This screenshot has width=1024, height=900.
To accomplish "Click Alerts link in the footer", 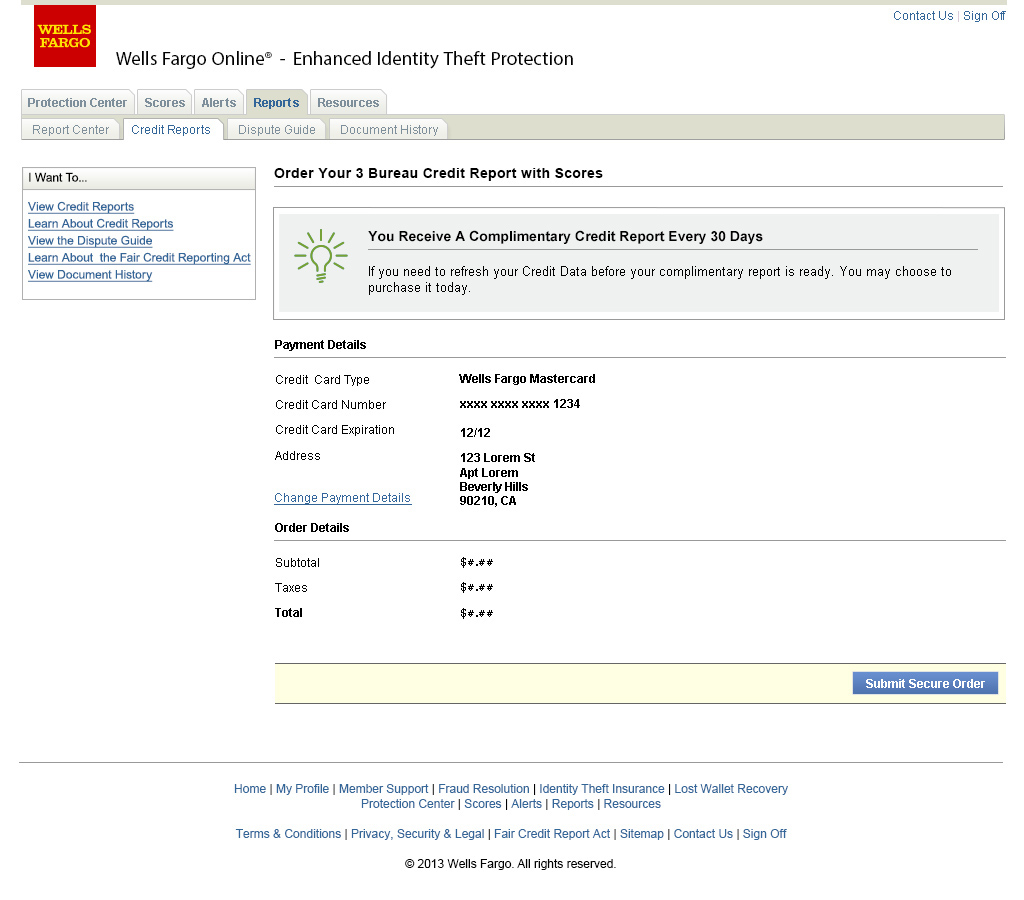I will click(x=526, y=803).
